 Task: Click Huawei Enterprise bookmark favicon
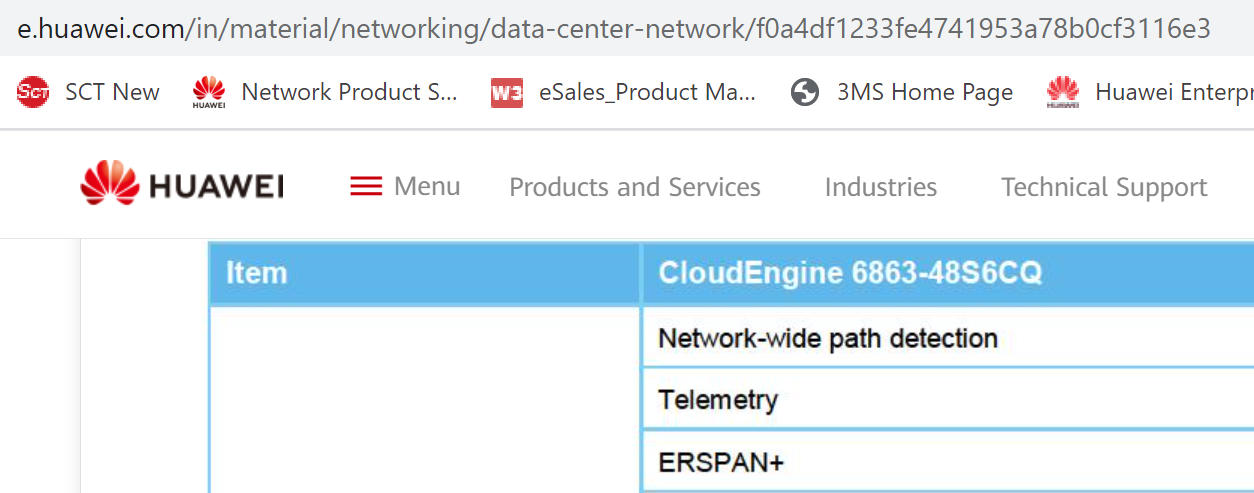tap(1063, 92)
